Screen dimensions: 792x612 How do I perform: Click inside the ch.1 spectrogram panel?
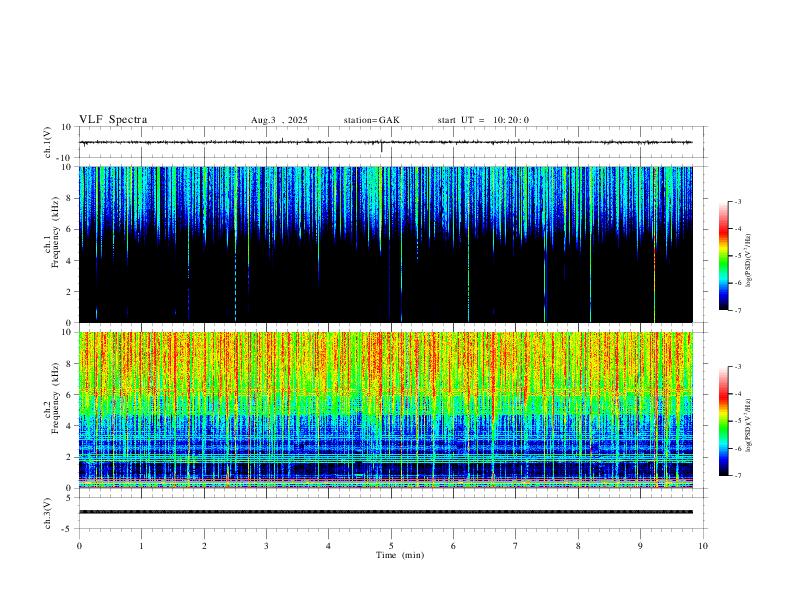(x=386, y=244)
